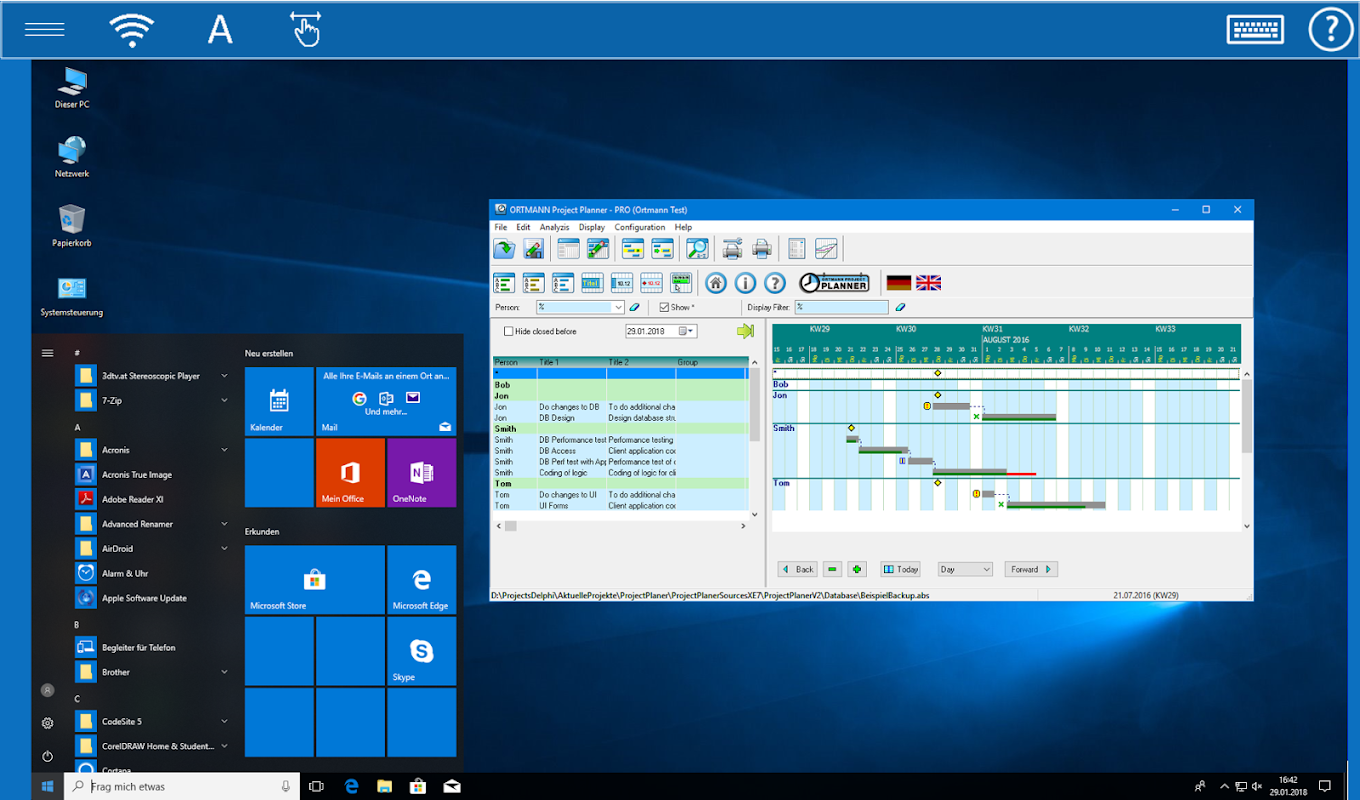Open the Configuration menu
1360x800 pixels.
639,227
